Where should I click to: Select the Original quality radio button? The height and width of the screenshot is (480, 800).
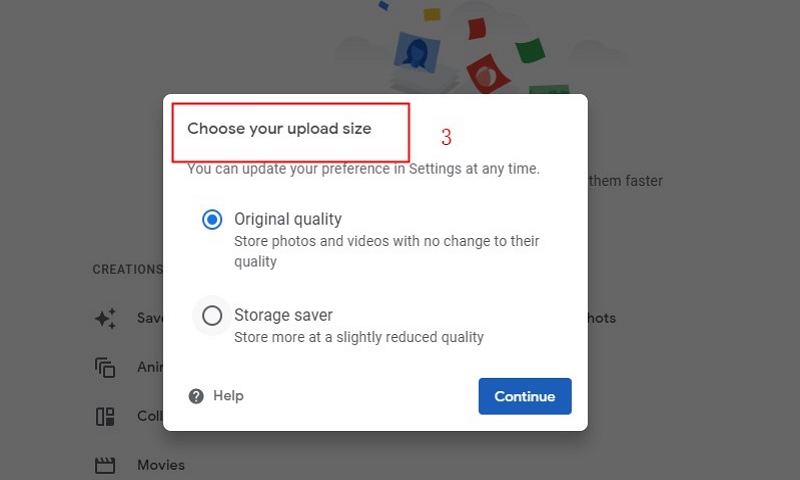[x=212, y=220]
